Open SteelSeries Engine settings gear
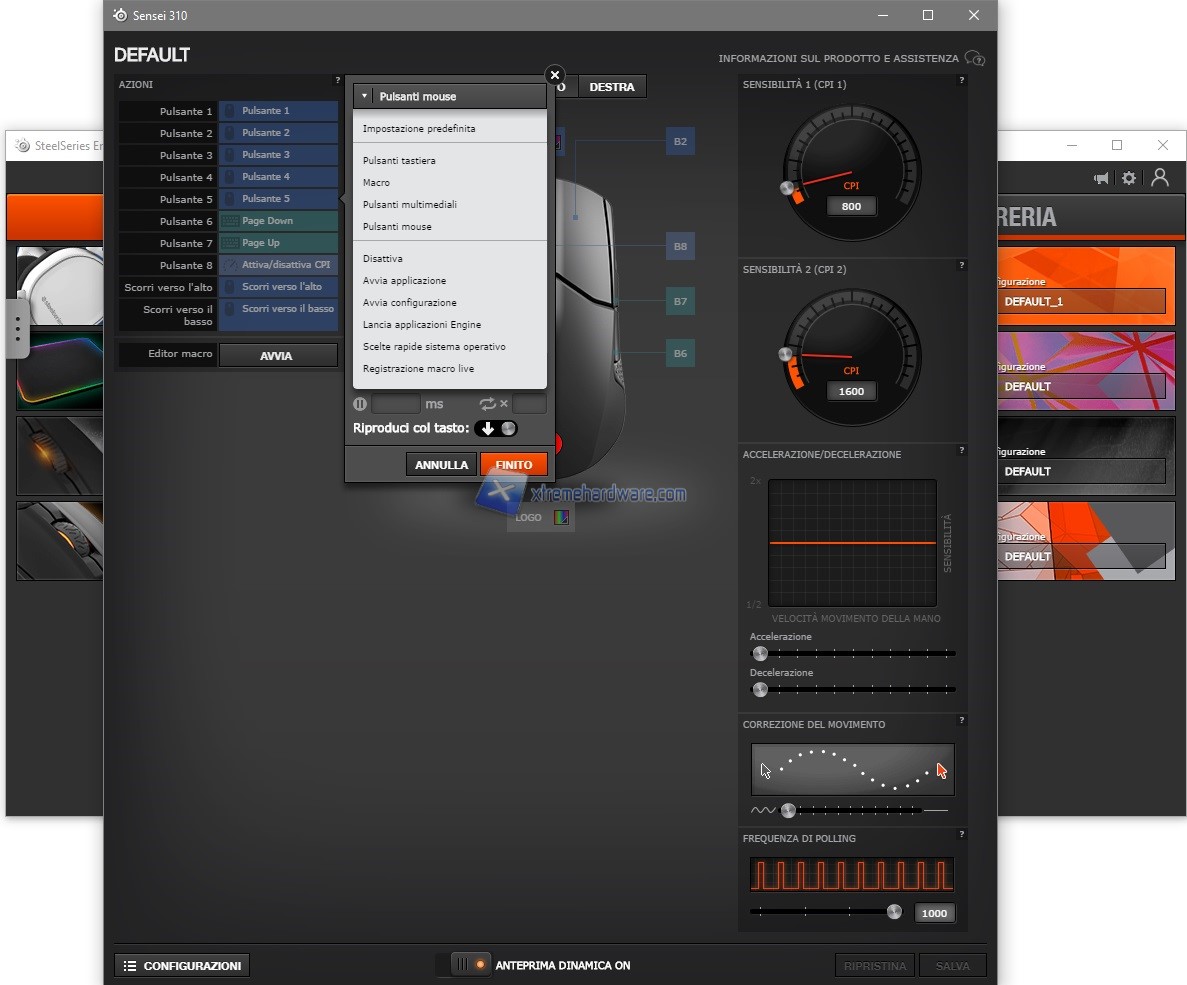Screen dimensions: 1187x985 pyautogui.click(x=1129, y=178)
